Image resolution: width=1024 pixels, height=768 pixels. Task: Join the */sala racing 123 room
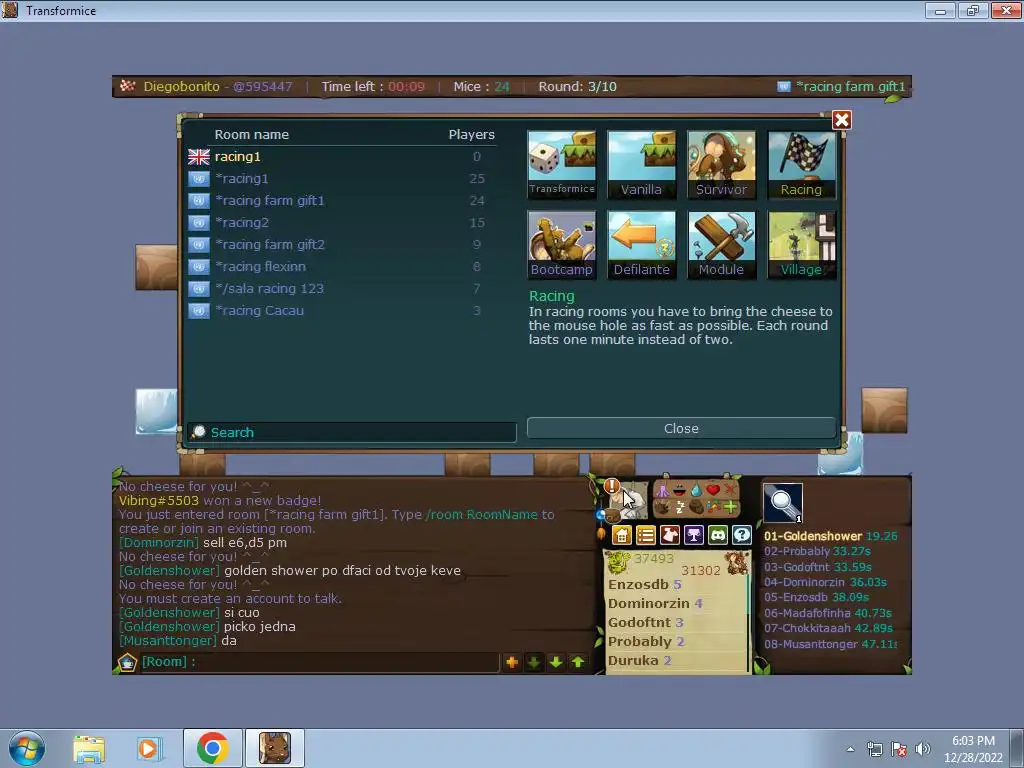click(342, 289)
